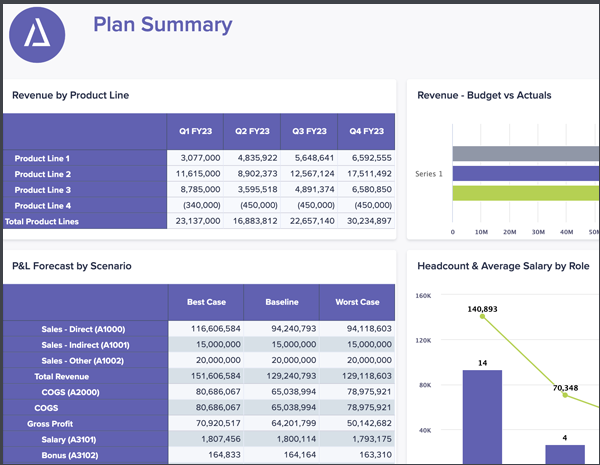Click cell value 50,142,682
This screenshot has height=465, width=600.
coord(369,423)
